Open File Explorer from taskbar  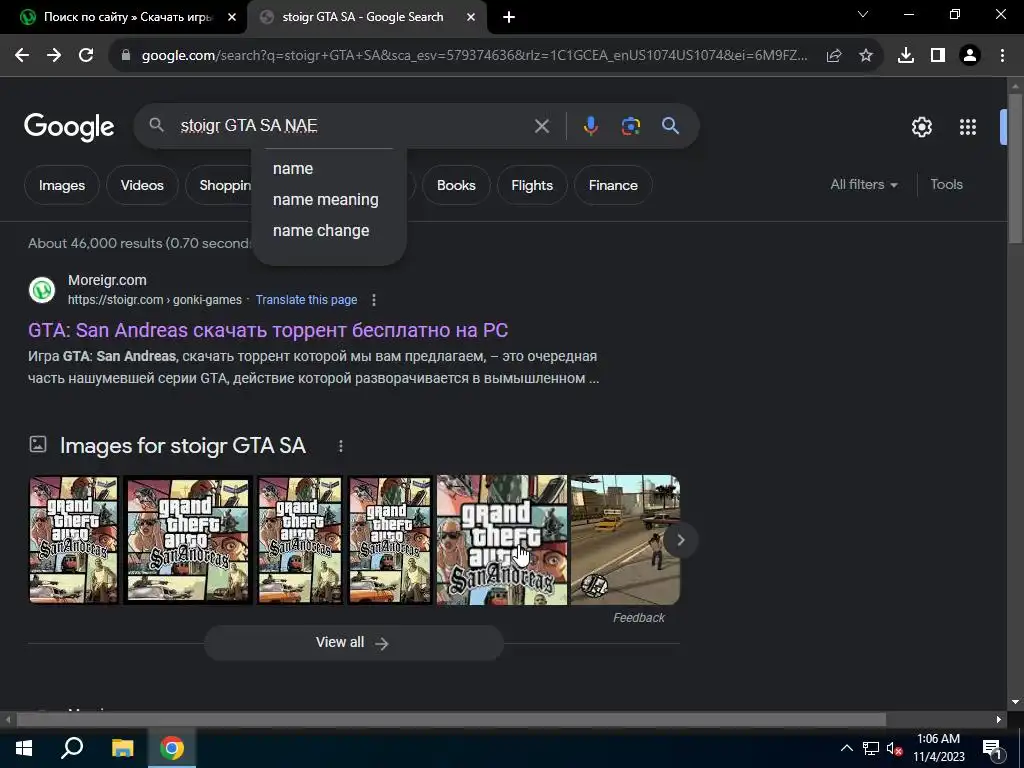(x=122, y=748)
